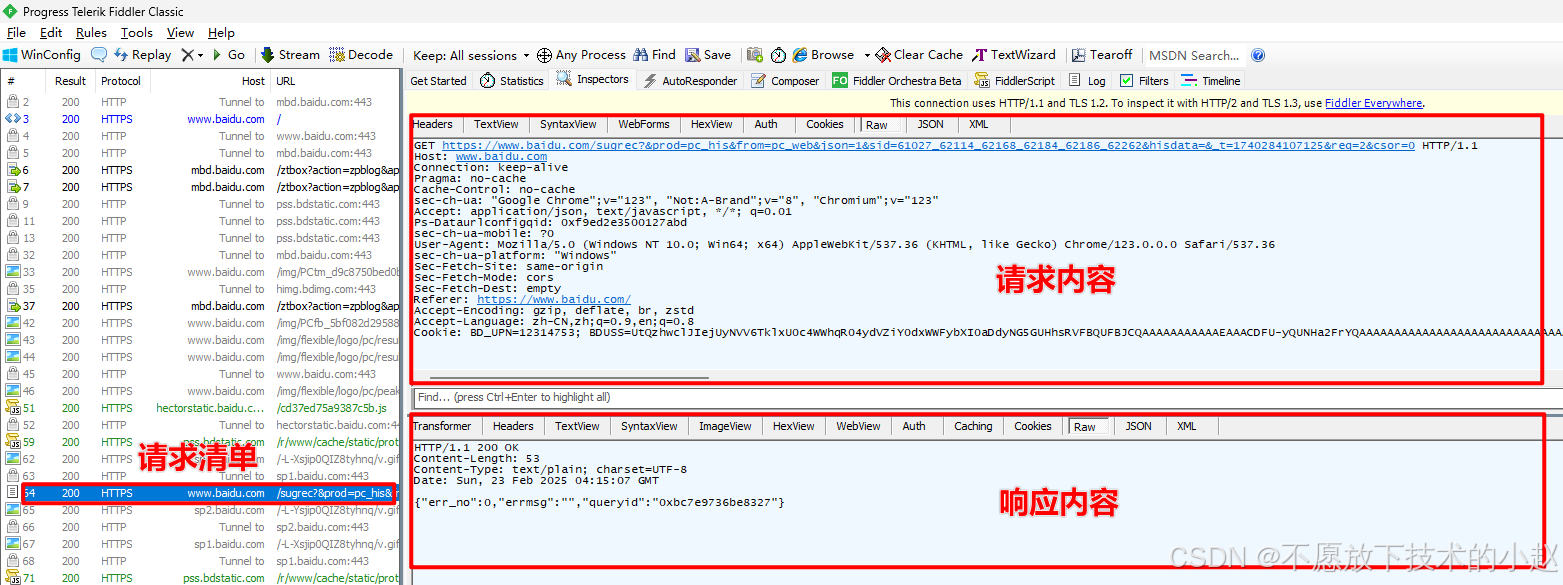
Task: Click the timer stopwatch icon
Action: [x=778, y=55]
